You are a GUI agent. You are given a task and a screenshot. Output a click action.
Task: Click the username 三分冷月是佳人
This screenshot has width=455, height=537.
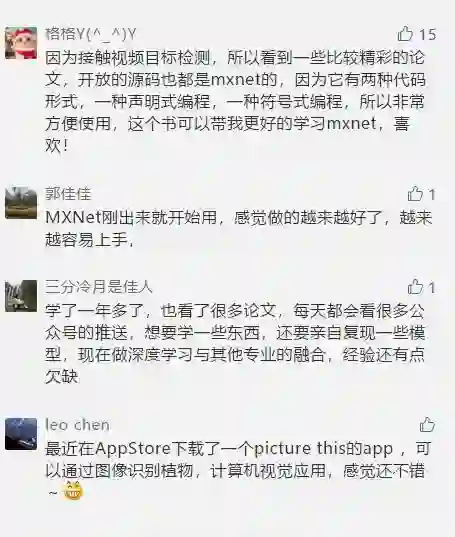coord(98,287)
